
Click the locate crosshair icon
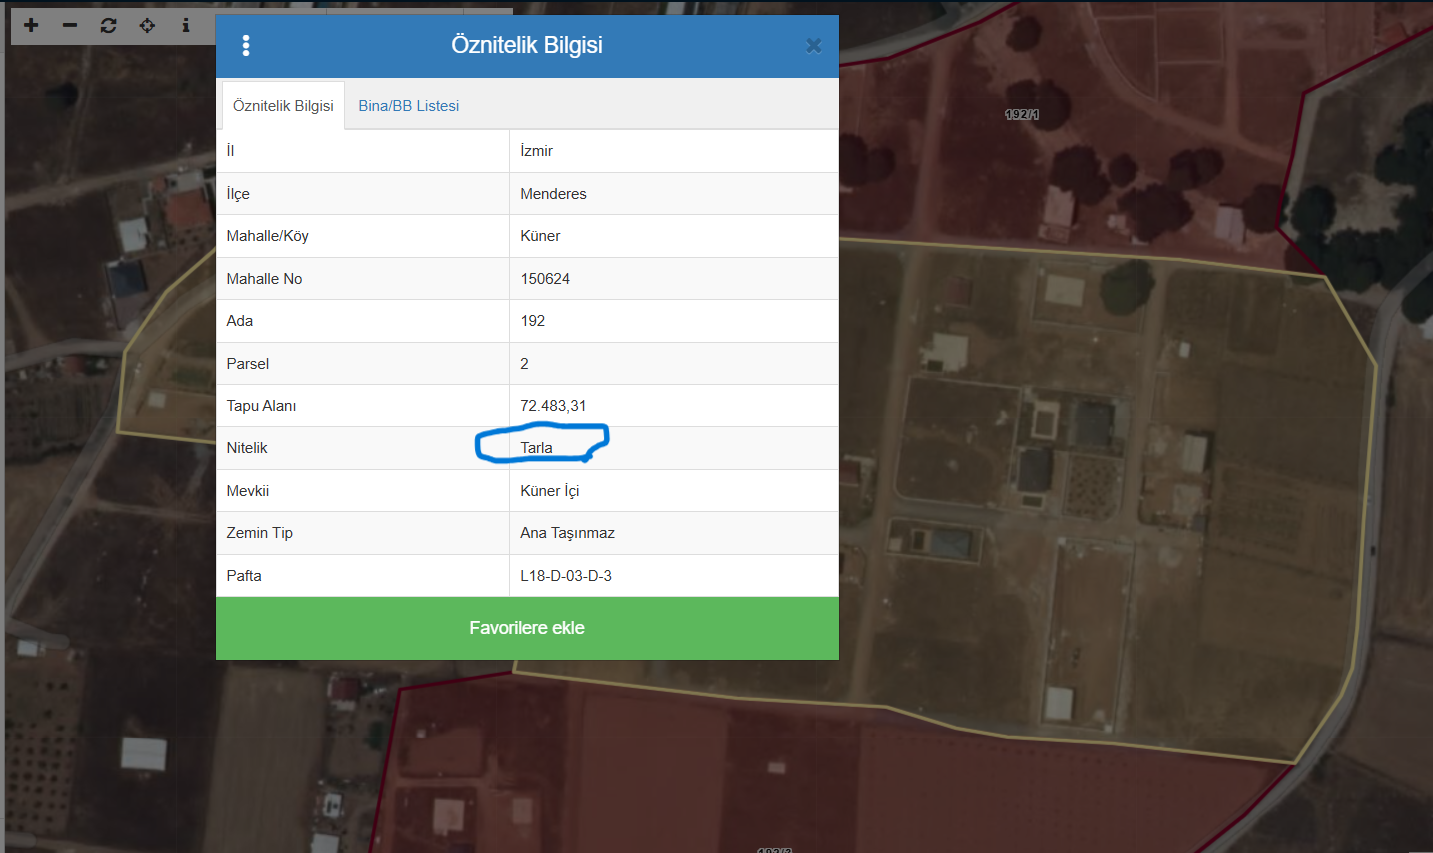tap(147, 25)
